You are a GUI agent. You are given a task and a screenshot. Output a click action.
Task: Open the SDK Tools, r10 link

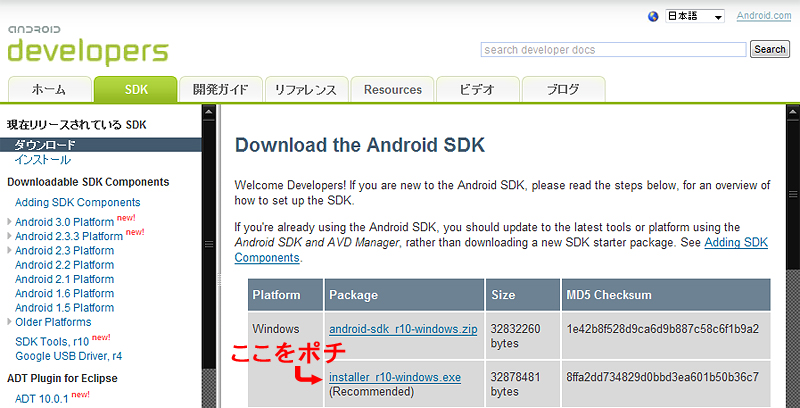tap(52, 342)
